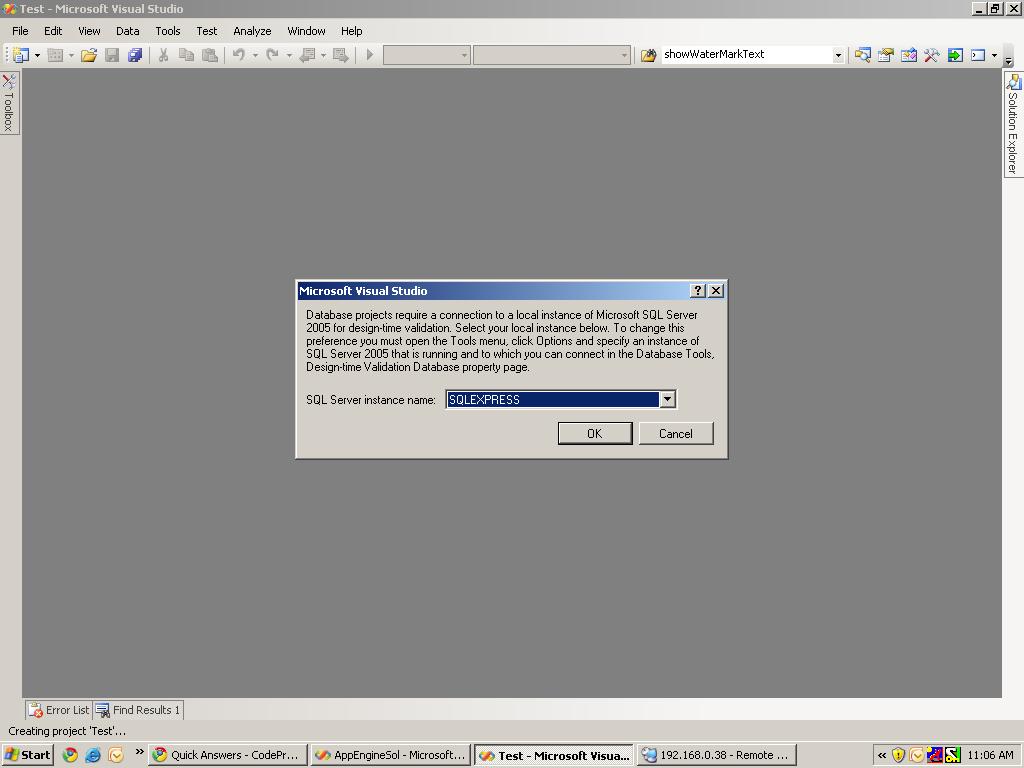This screenshot has width=1024, height=768.
Task: Launch Internet Explorer from quick launch
Action: pos(93,755)
